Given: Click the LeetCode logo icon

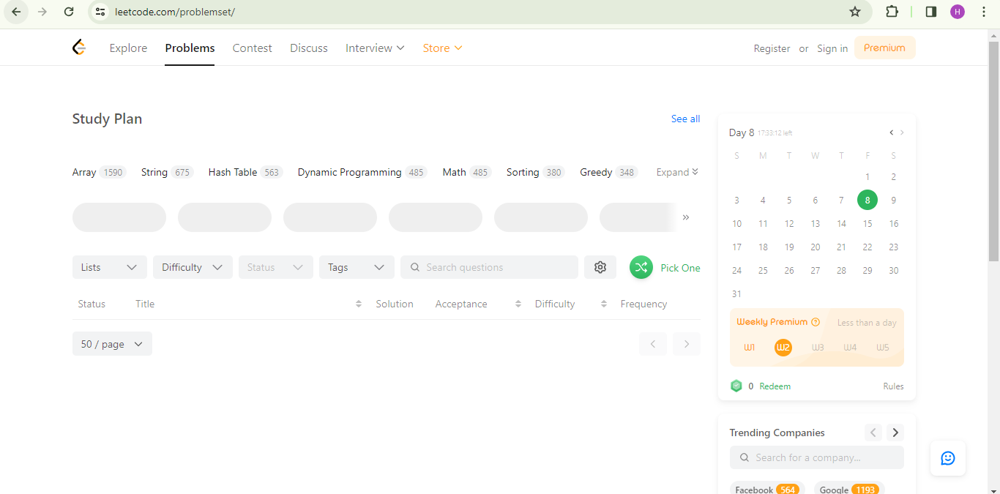Looking at the screenshot, I should 79,47.
